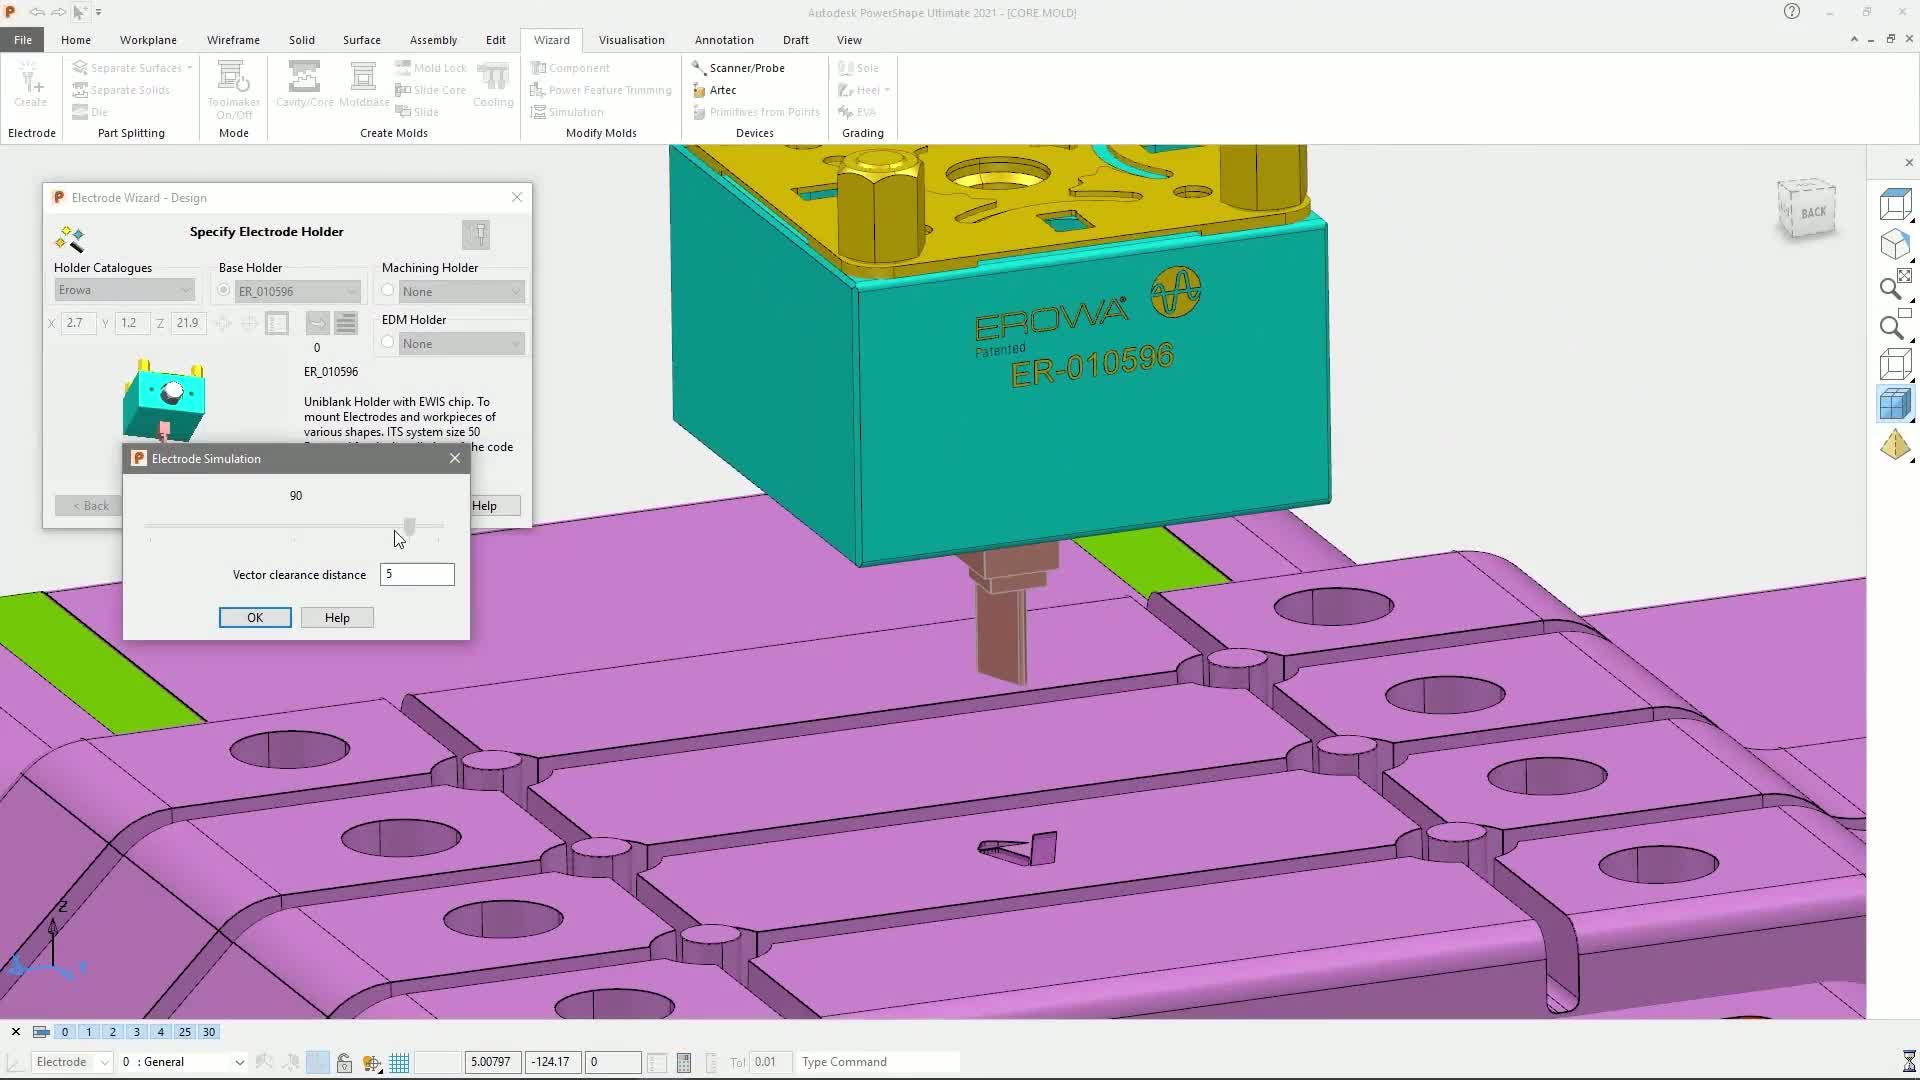Open the quick access toolbar customize arrow
The height and width of the screenshot is (1080, 1920).
(98, 12)
